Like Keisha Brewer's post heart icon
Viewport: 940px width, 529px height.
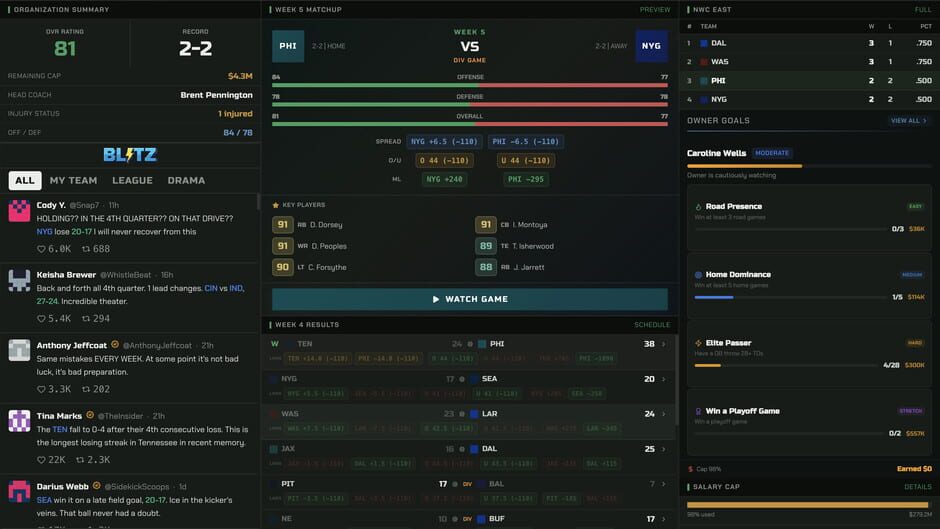(x=41, y=318)
